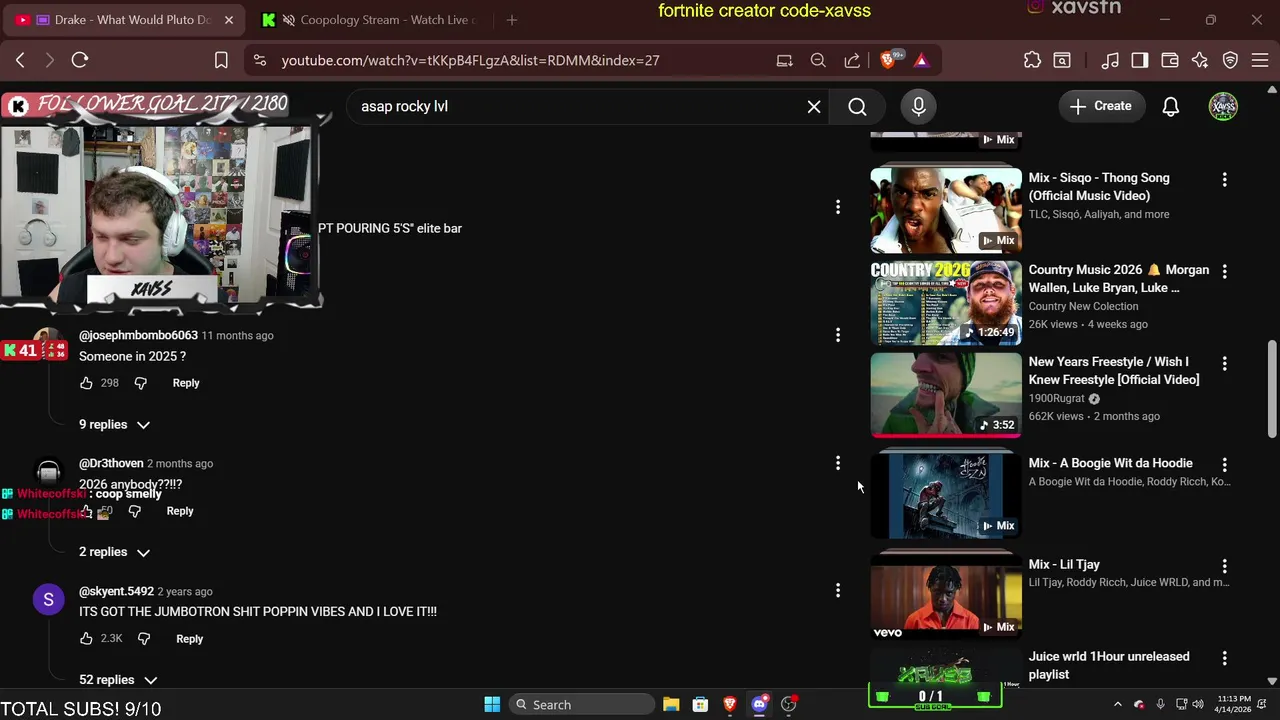Open more options for New Years Freestyle video

click(x=1224, y=363)
